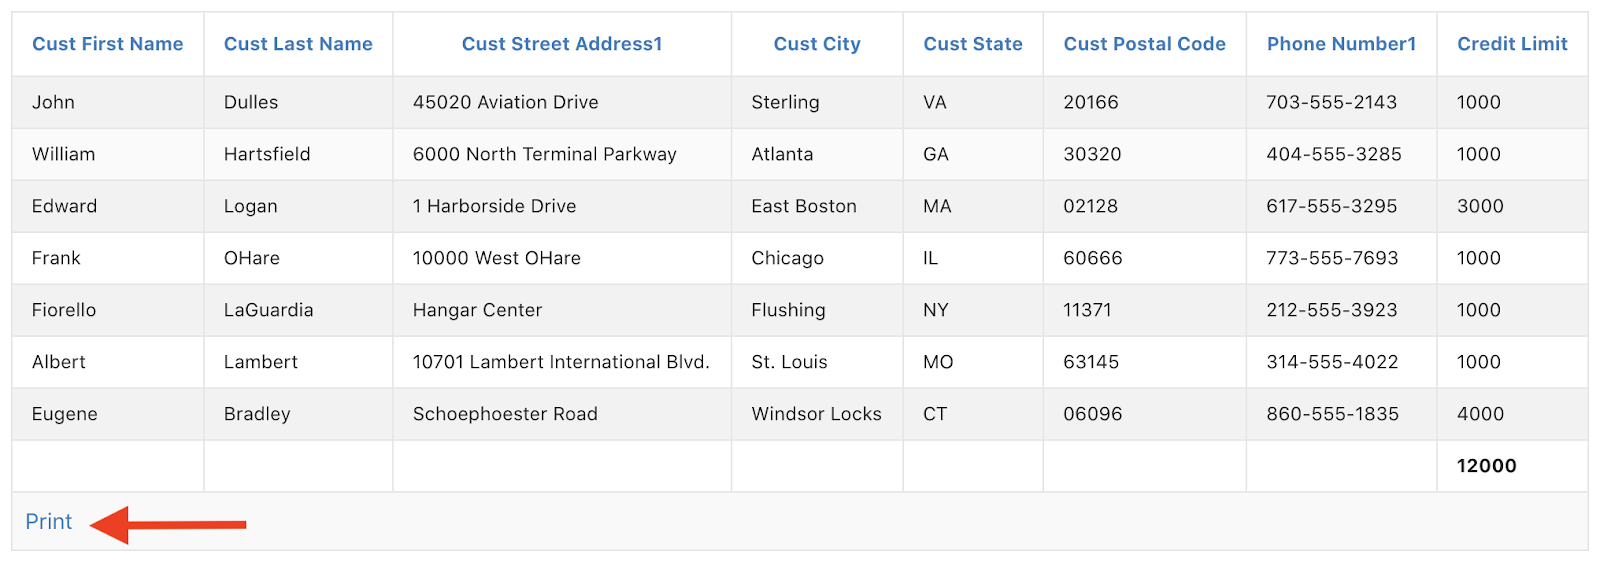Click the Windsor Locks city cell

pyautogui.click(x=816, y=414)
